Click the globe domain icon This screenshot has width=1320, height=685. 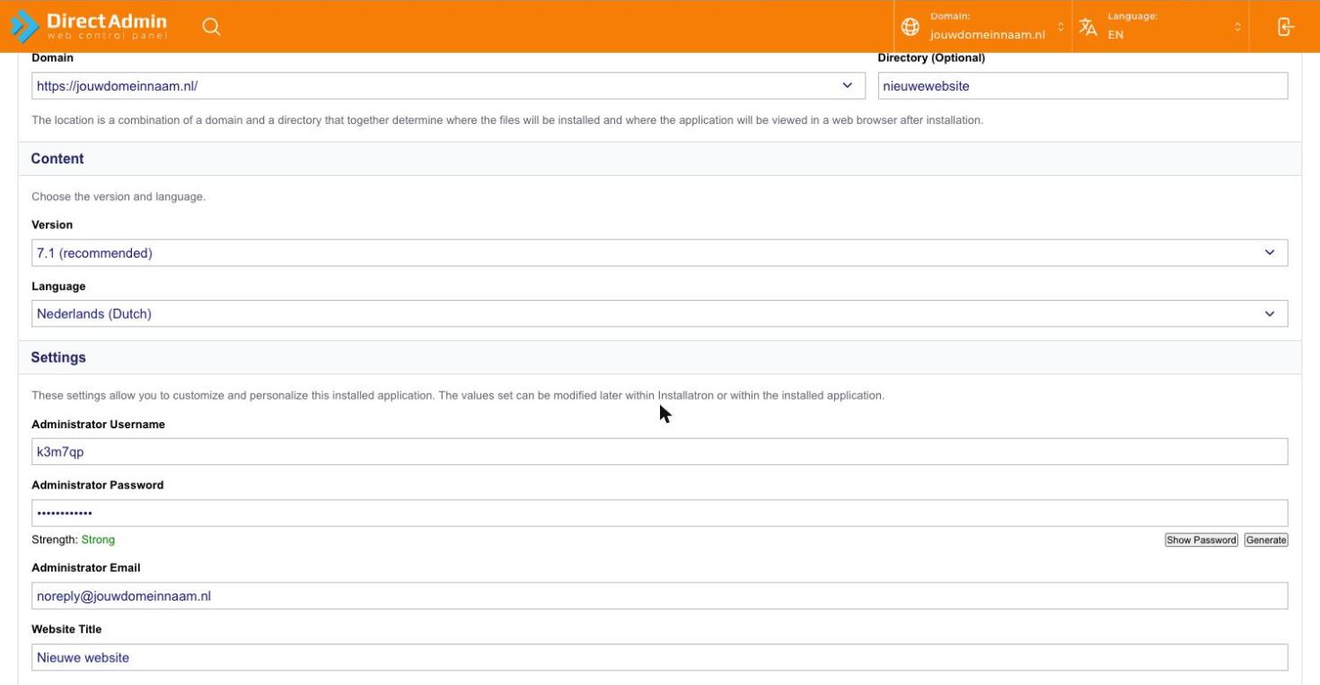point(910,27)
